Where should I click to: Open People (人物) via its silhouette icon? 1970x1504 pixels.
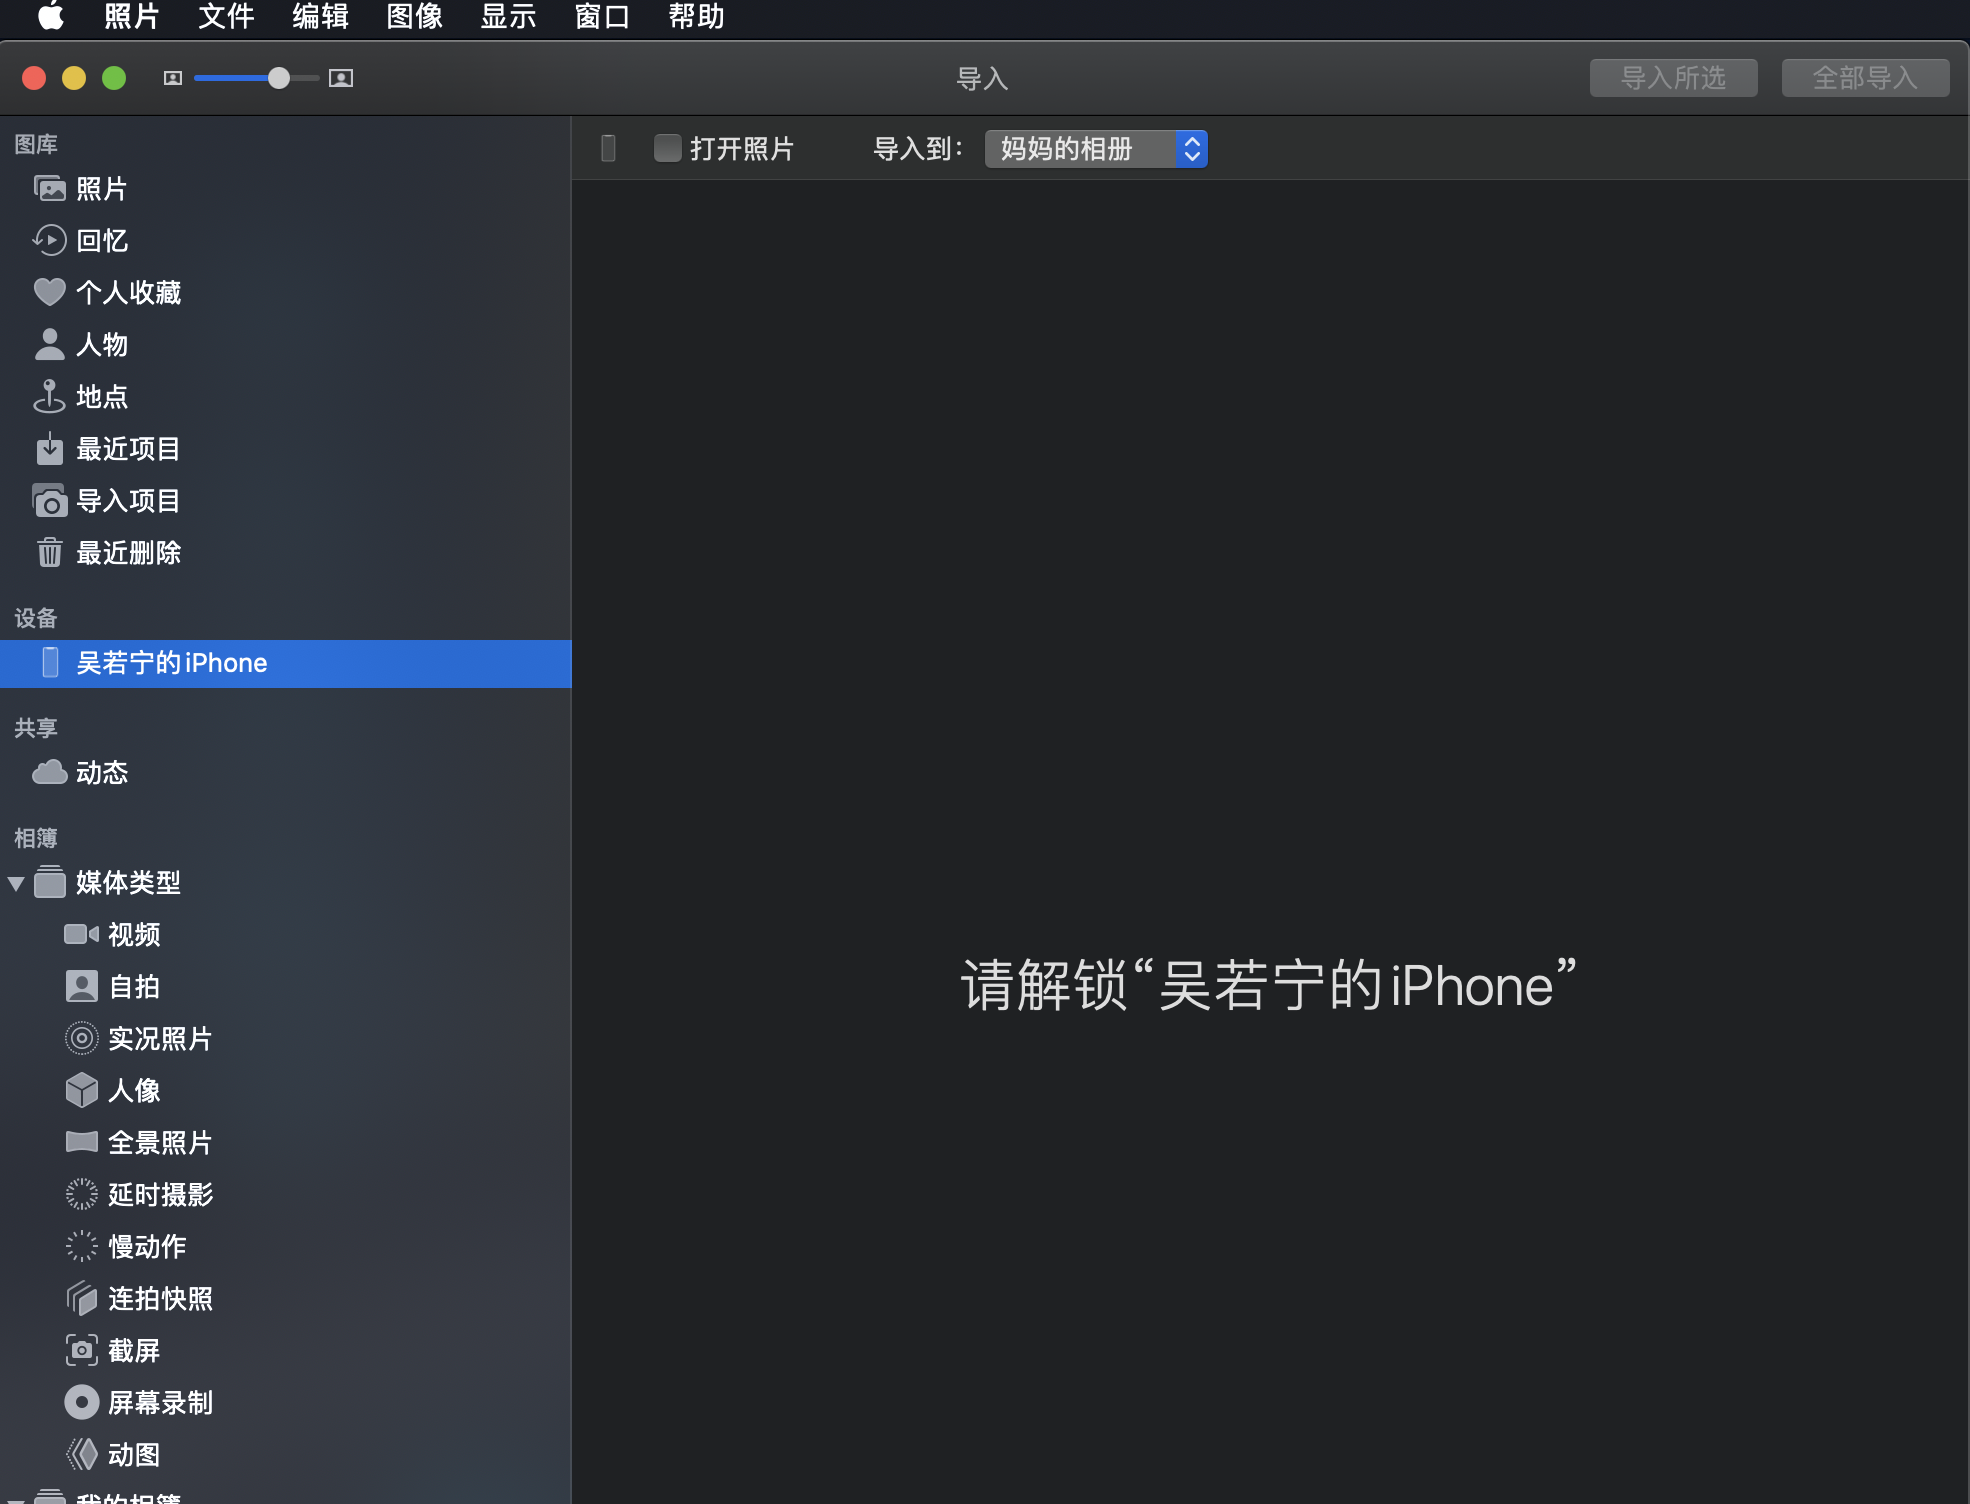(49, 344)
